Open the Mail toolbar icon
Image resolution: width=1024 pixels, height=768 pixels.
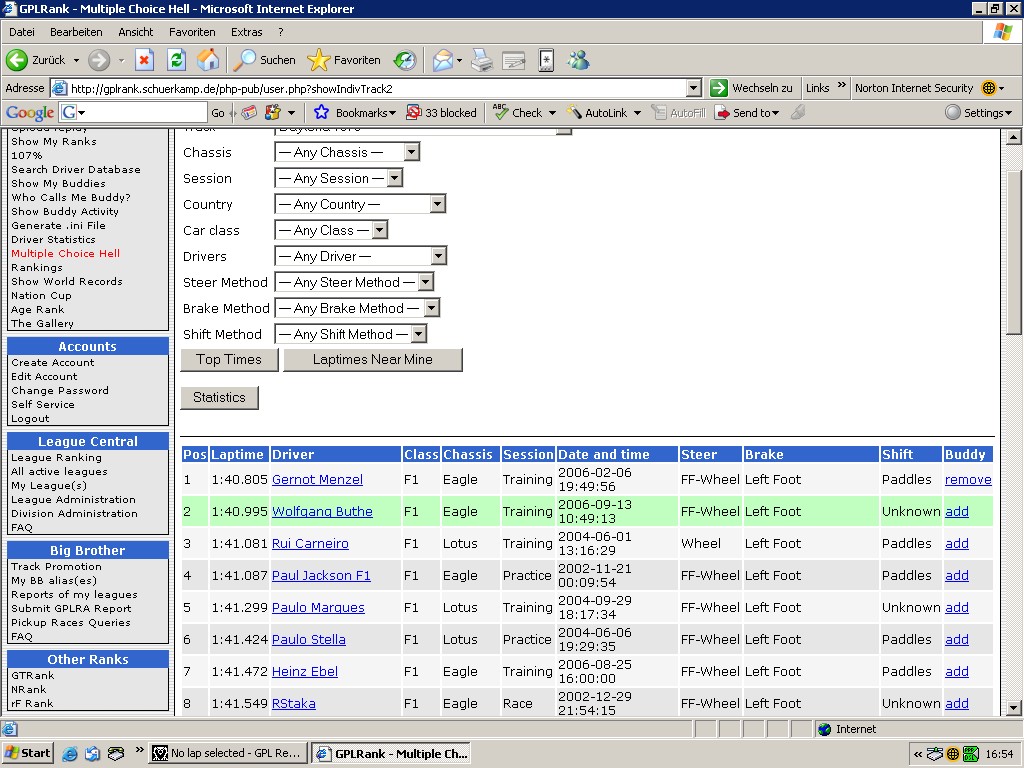(442, 60)
